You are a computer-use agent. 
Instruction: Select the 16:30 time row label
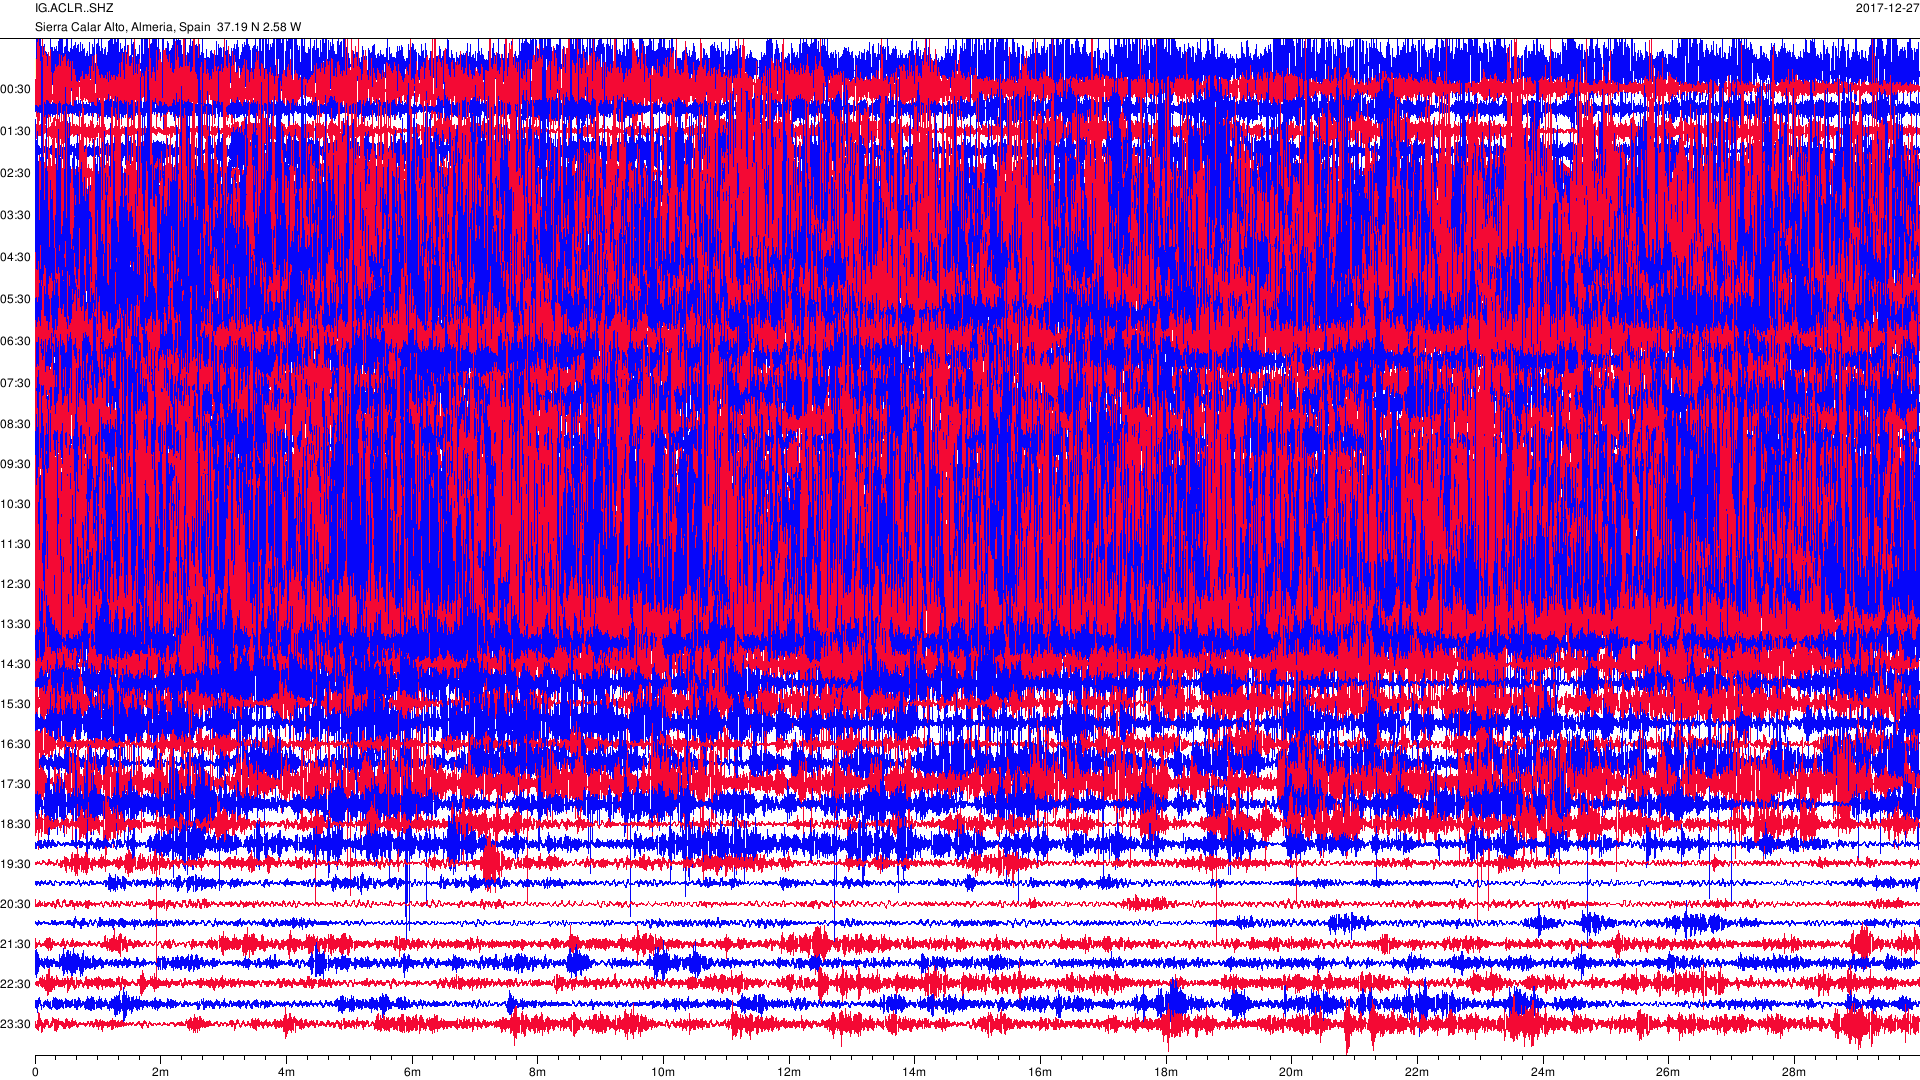[x=16, y=745]
